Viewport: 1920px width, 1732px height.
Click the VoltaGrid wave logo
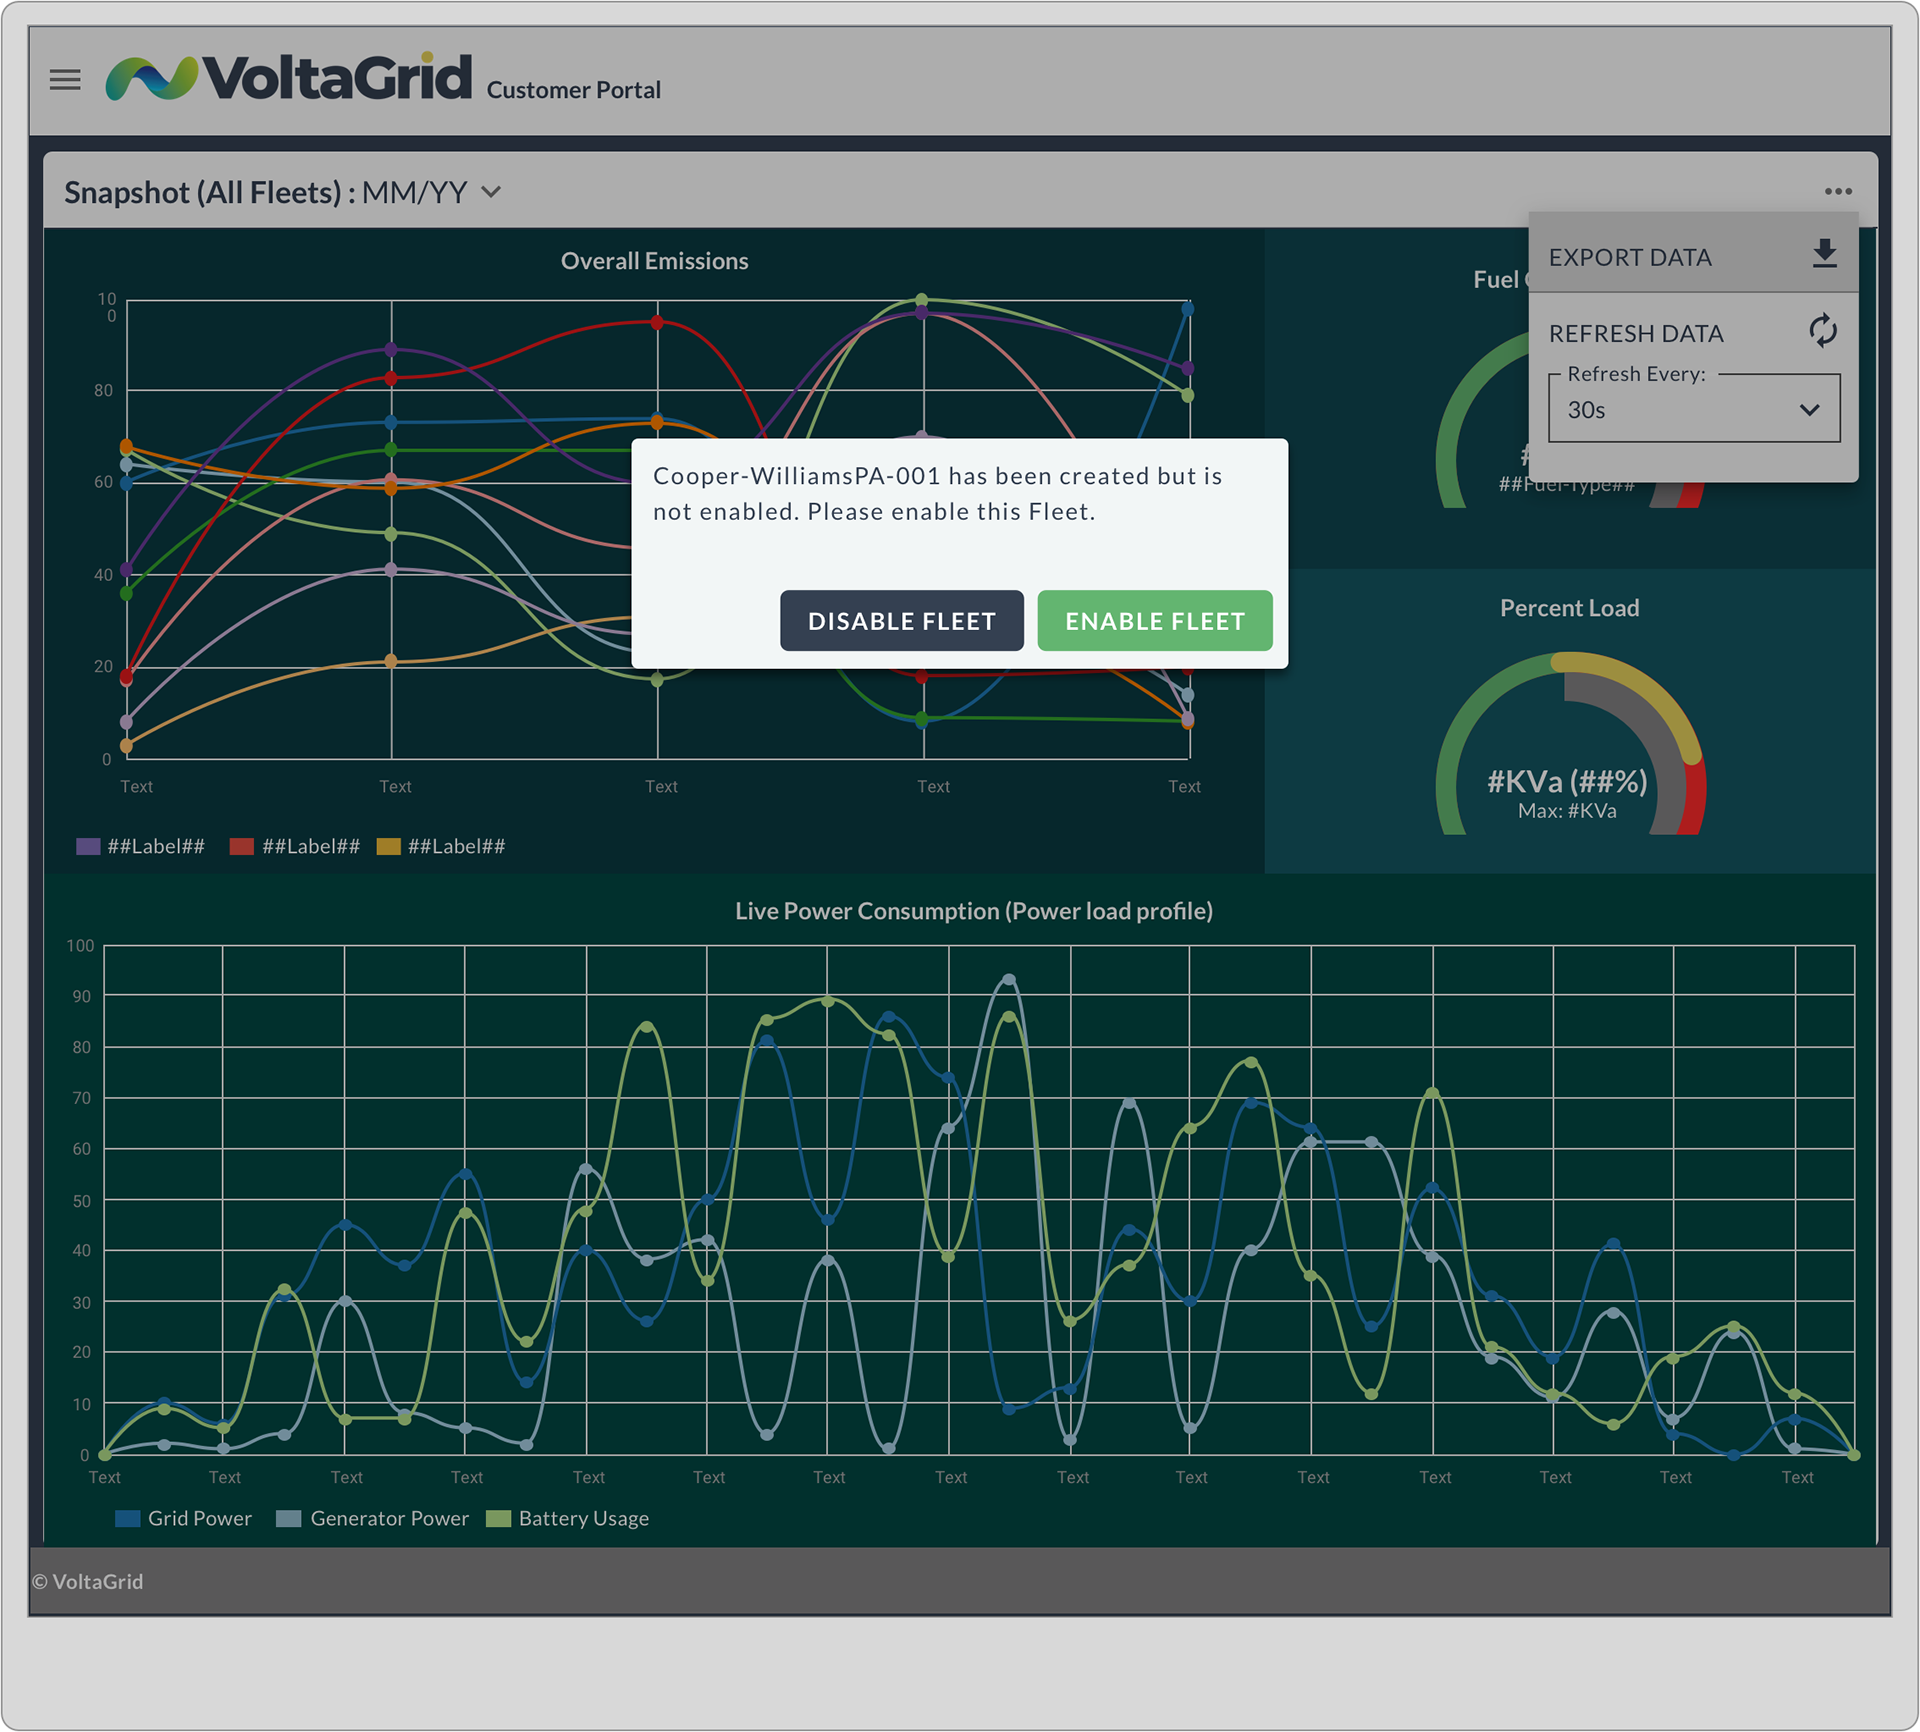pyautogui.click(x=152, y=78)
